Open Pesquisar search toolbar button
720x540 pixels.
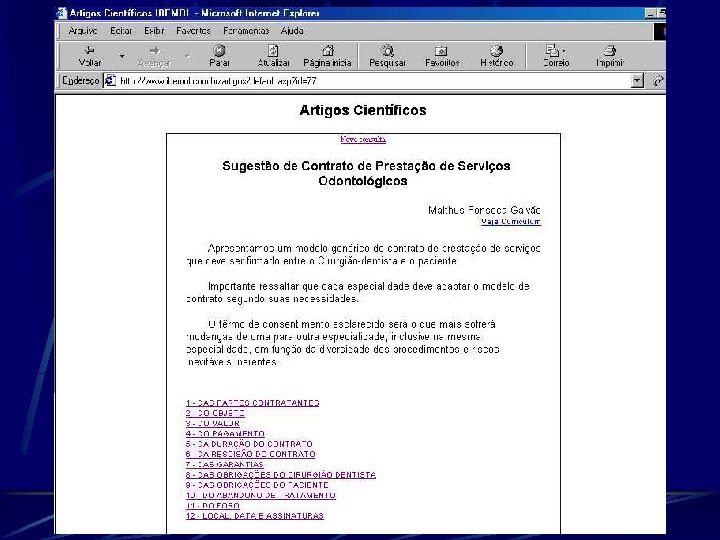click(388, 56)
